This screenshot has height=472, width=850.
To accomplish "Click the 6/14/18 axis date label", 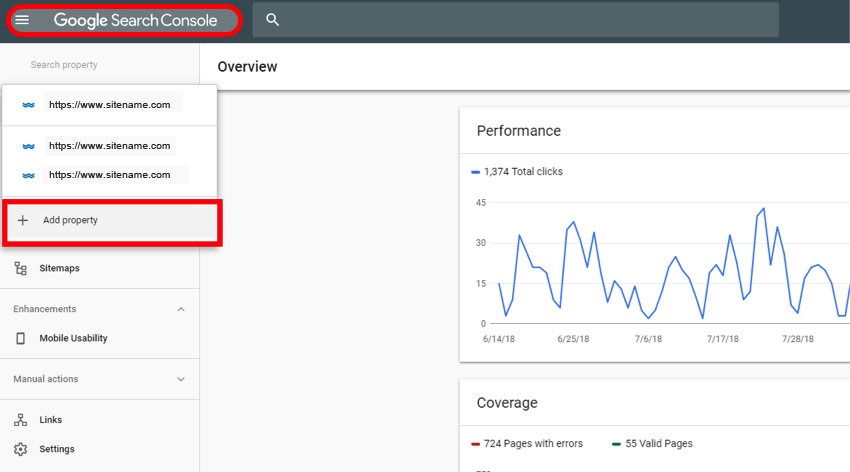I will coord(499,339).
